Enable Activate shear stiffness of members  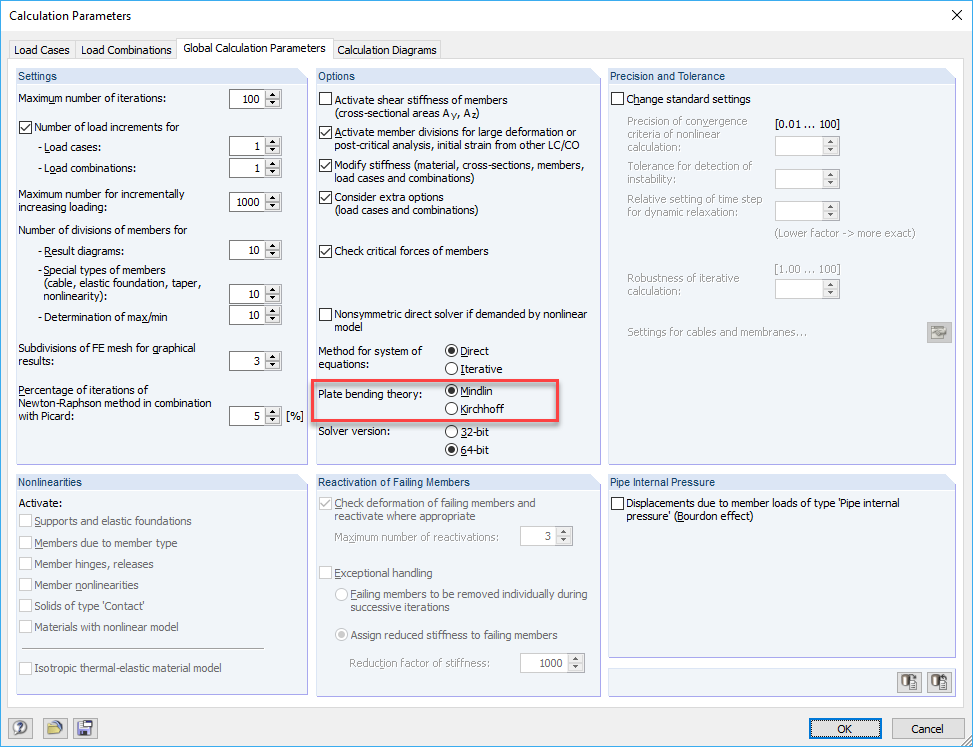(x=325, y=99)
